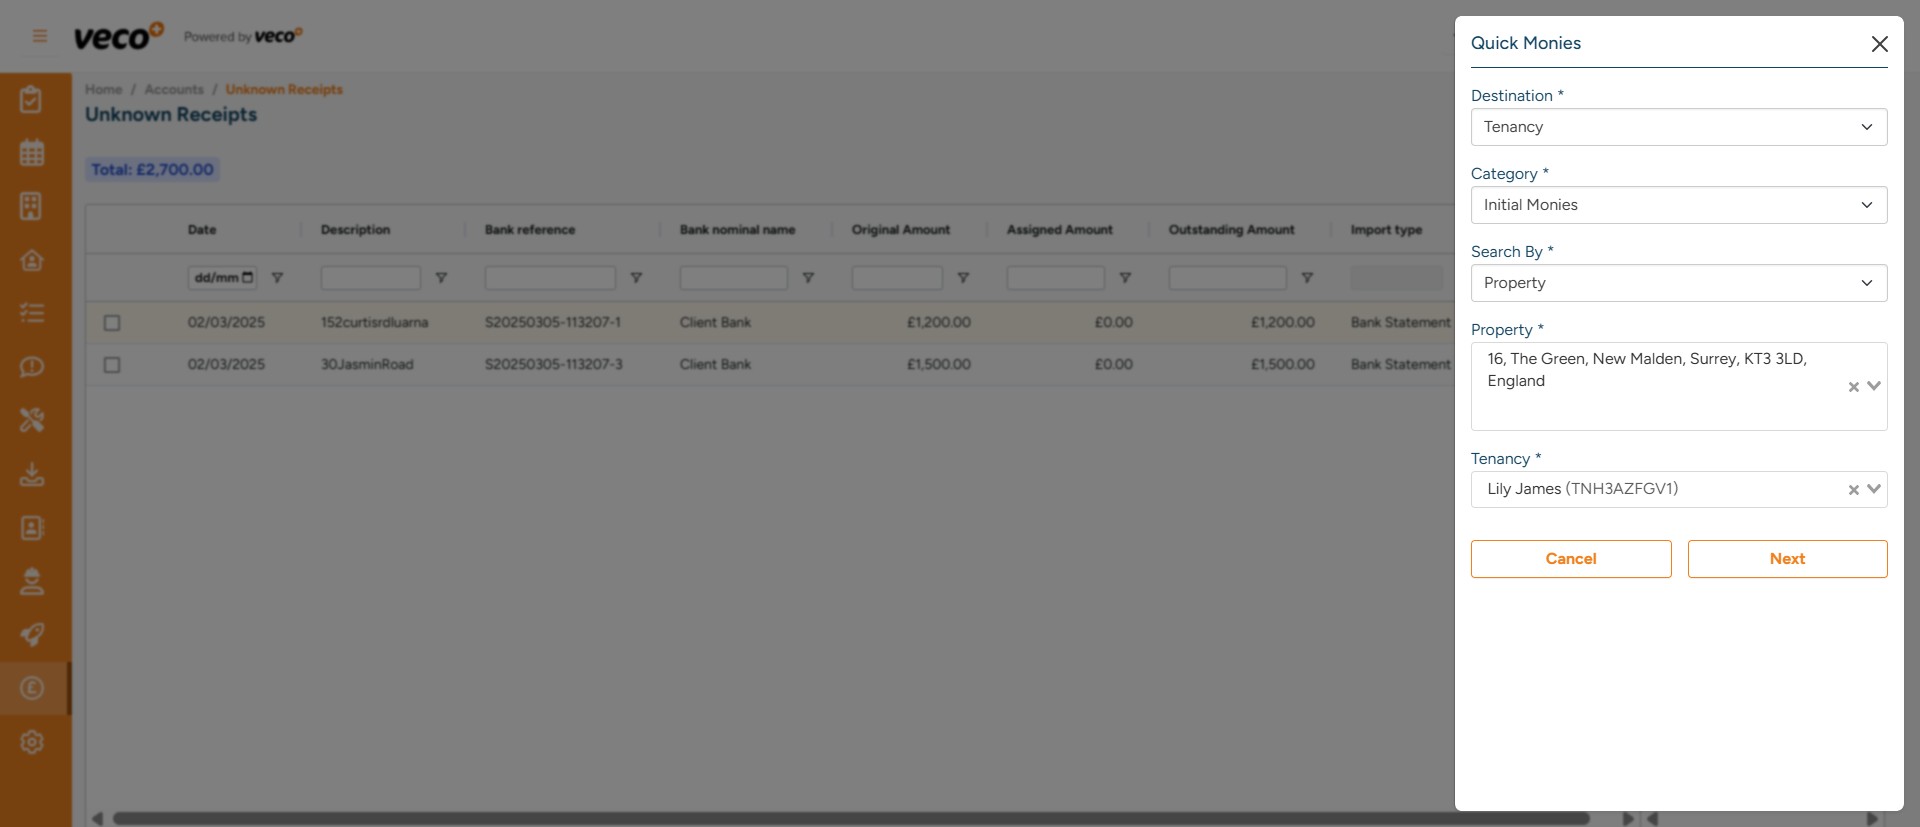This screenshot has width=1920, height=827.
Task: Click the Description column filter icon
Action: click(x=441, y=278)
